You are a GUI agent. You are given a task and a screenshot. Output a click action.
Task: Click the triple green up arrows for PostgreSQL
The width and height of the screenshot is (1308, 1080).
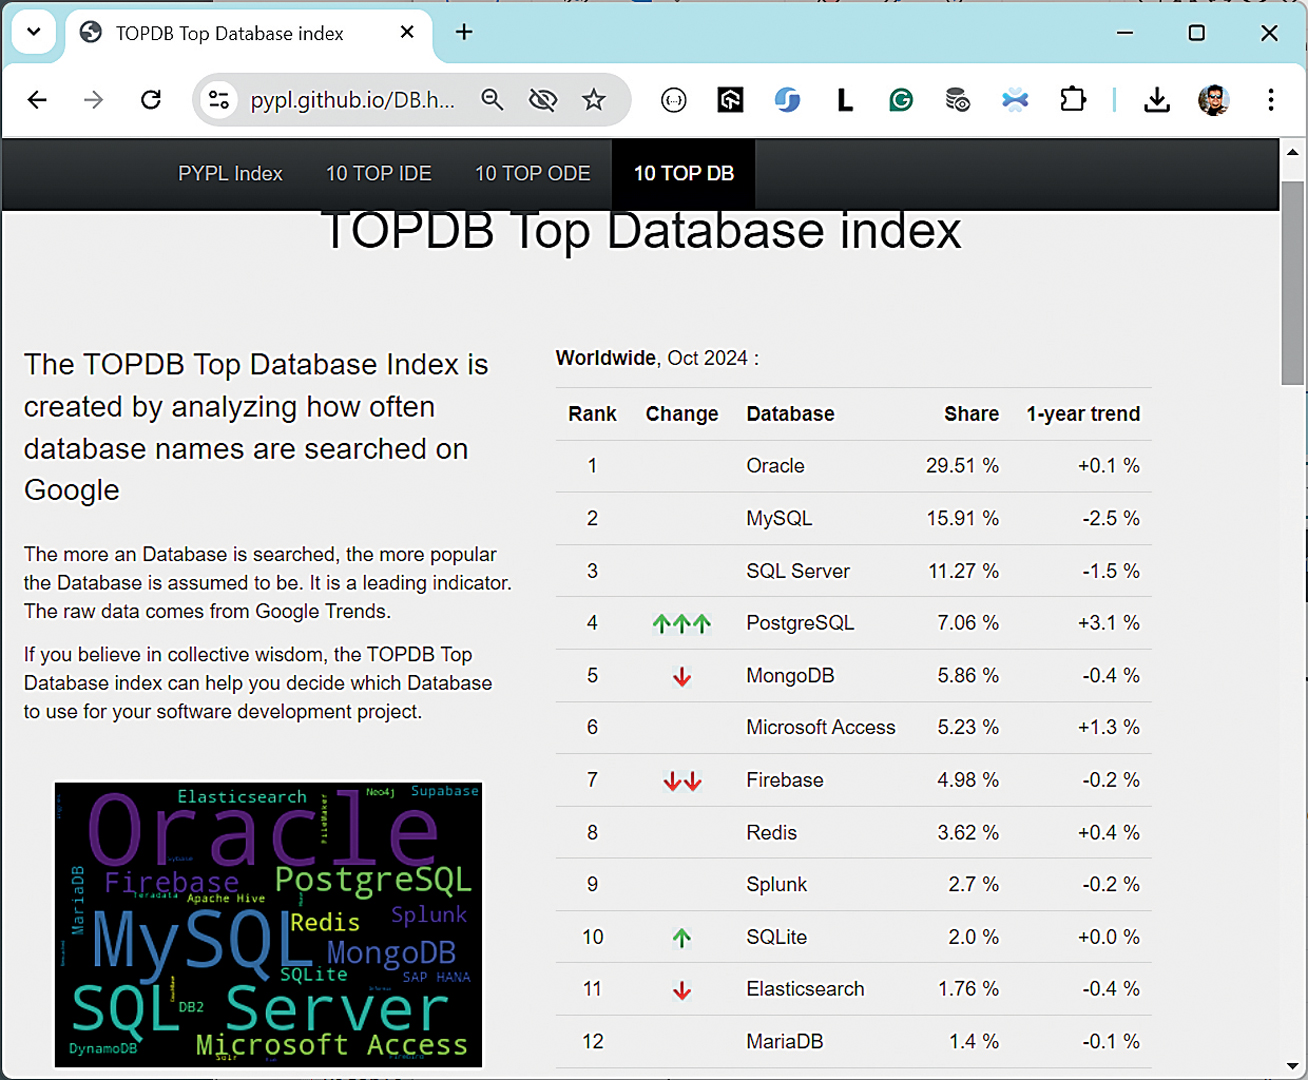682,624
